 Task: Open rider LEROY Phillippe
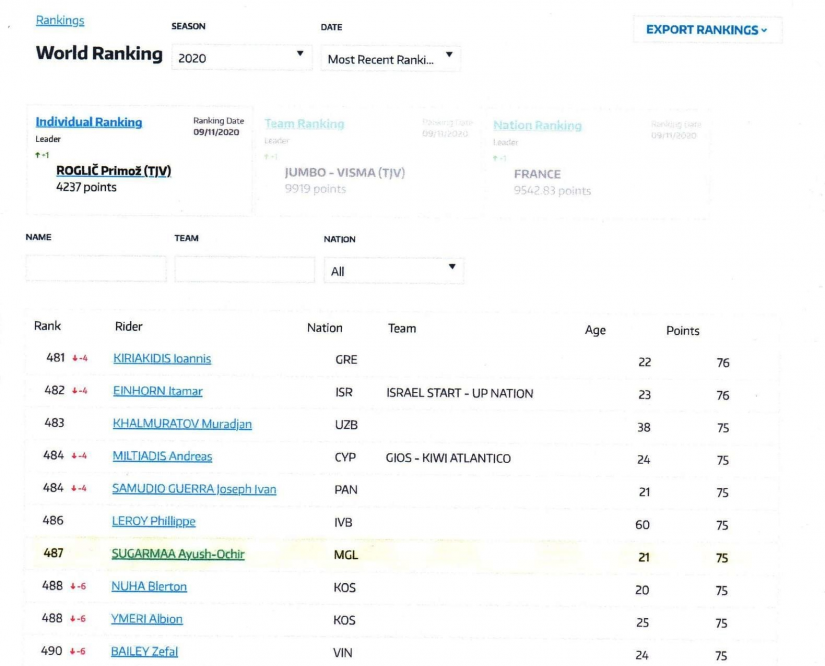point(154,521)
